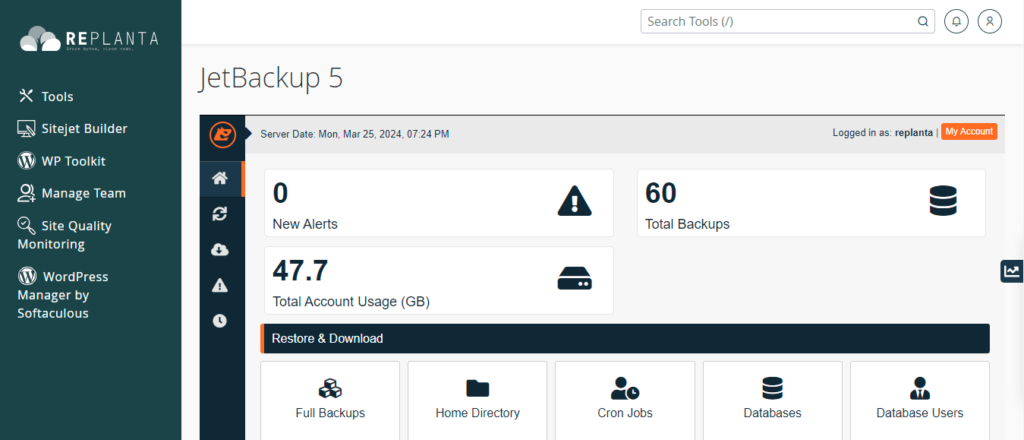Open Full Backups restore option
Screen dimensions: 1024x440
pos(330,401)
